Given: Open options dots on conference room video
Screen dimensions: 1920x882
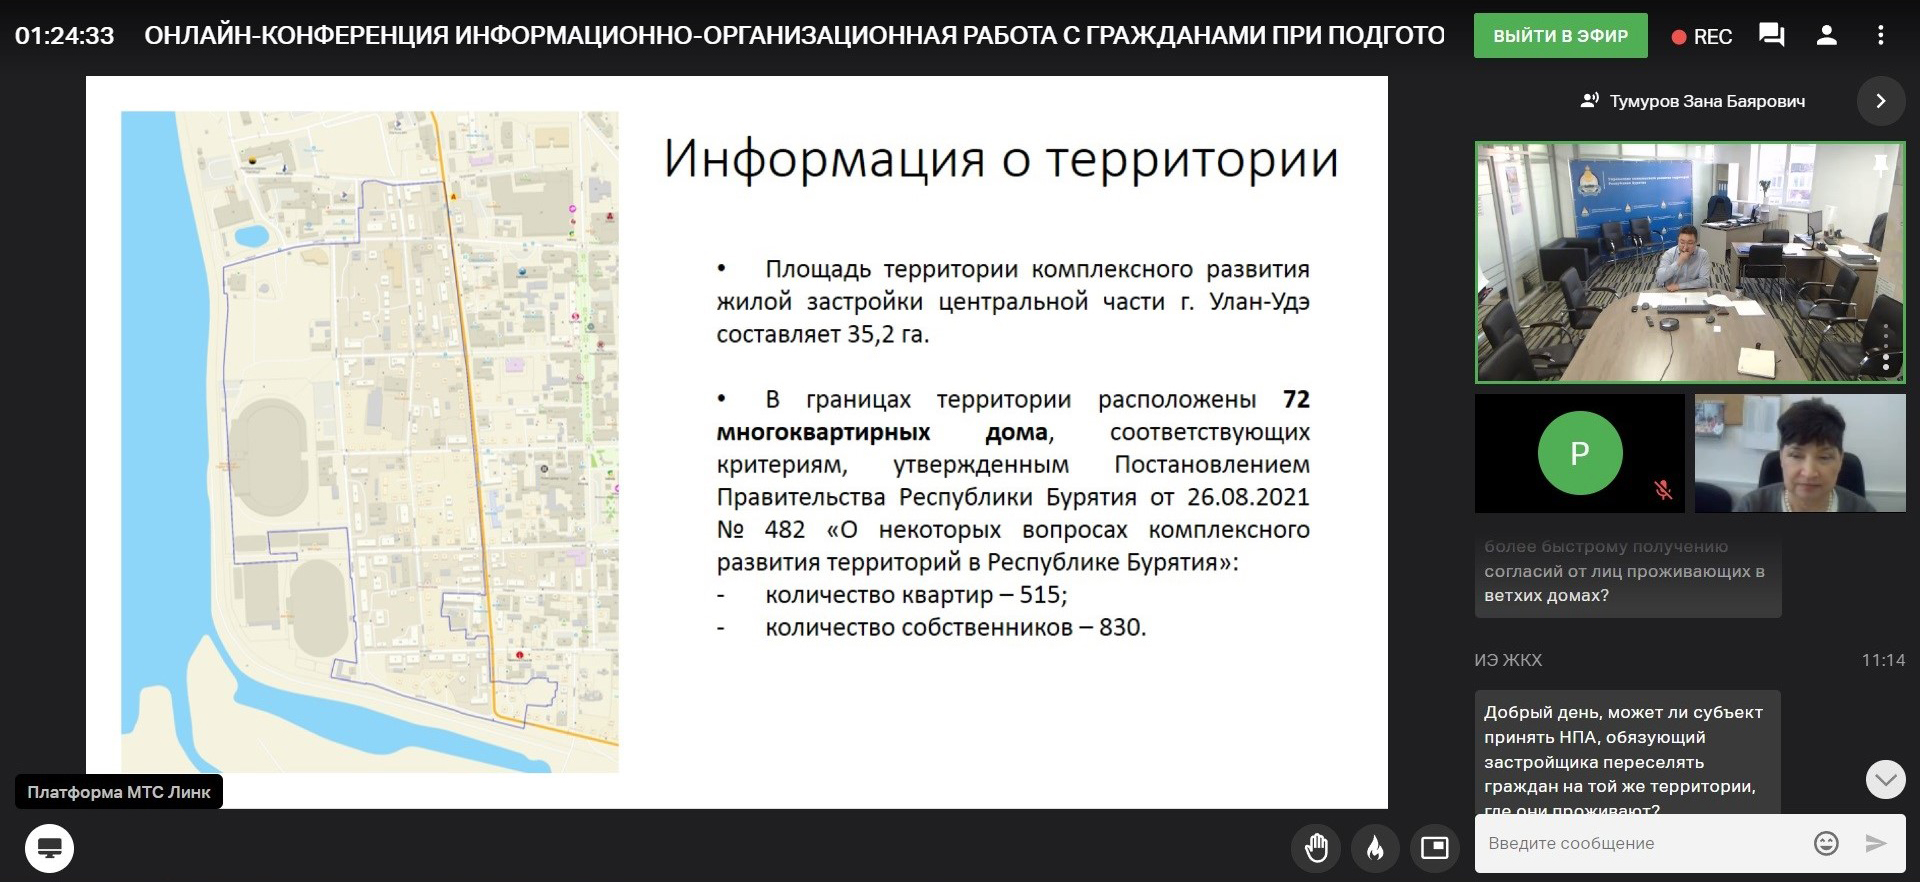Looking at the screenshot, I should coord(1886,349).
